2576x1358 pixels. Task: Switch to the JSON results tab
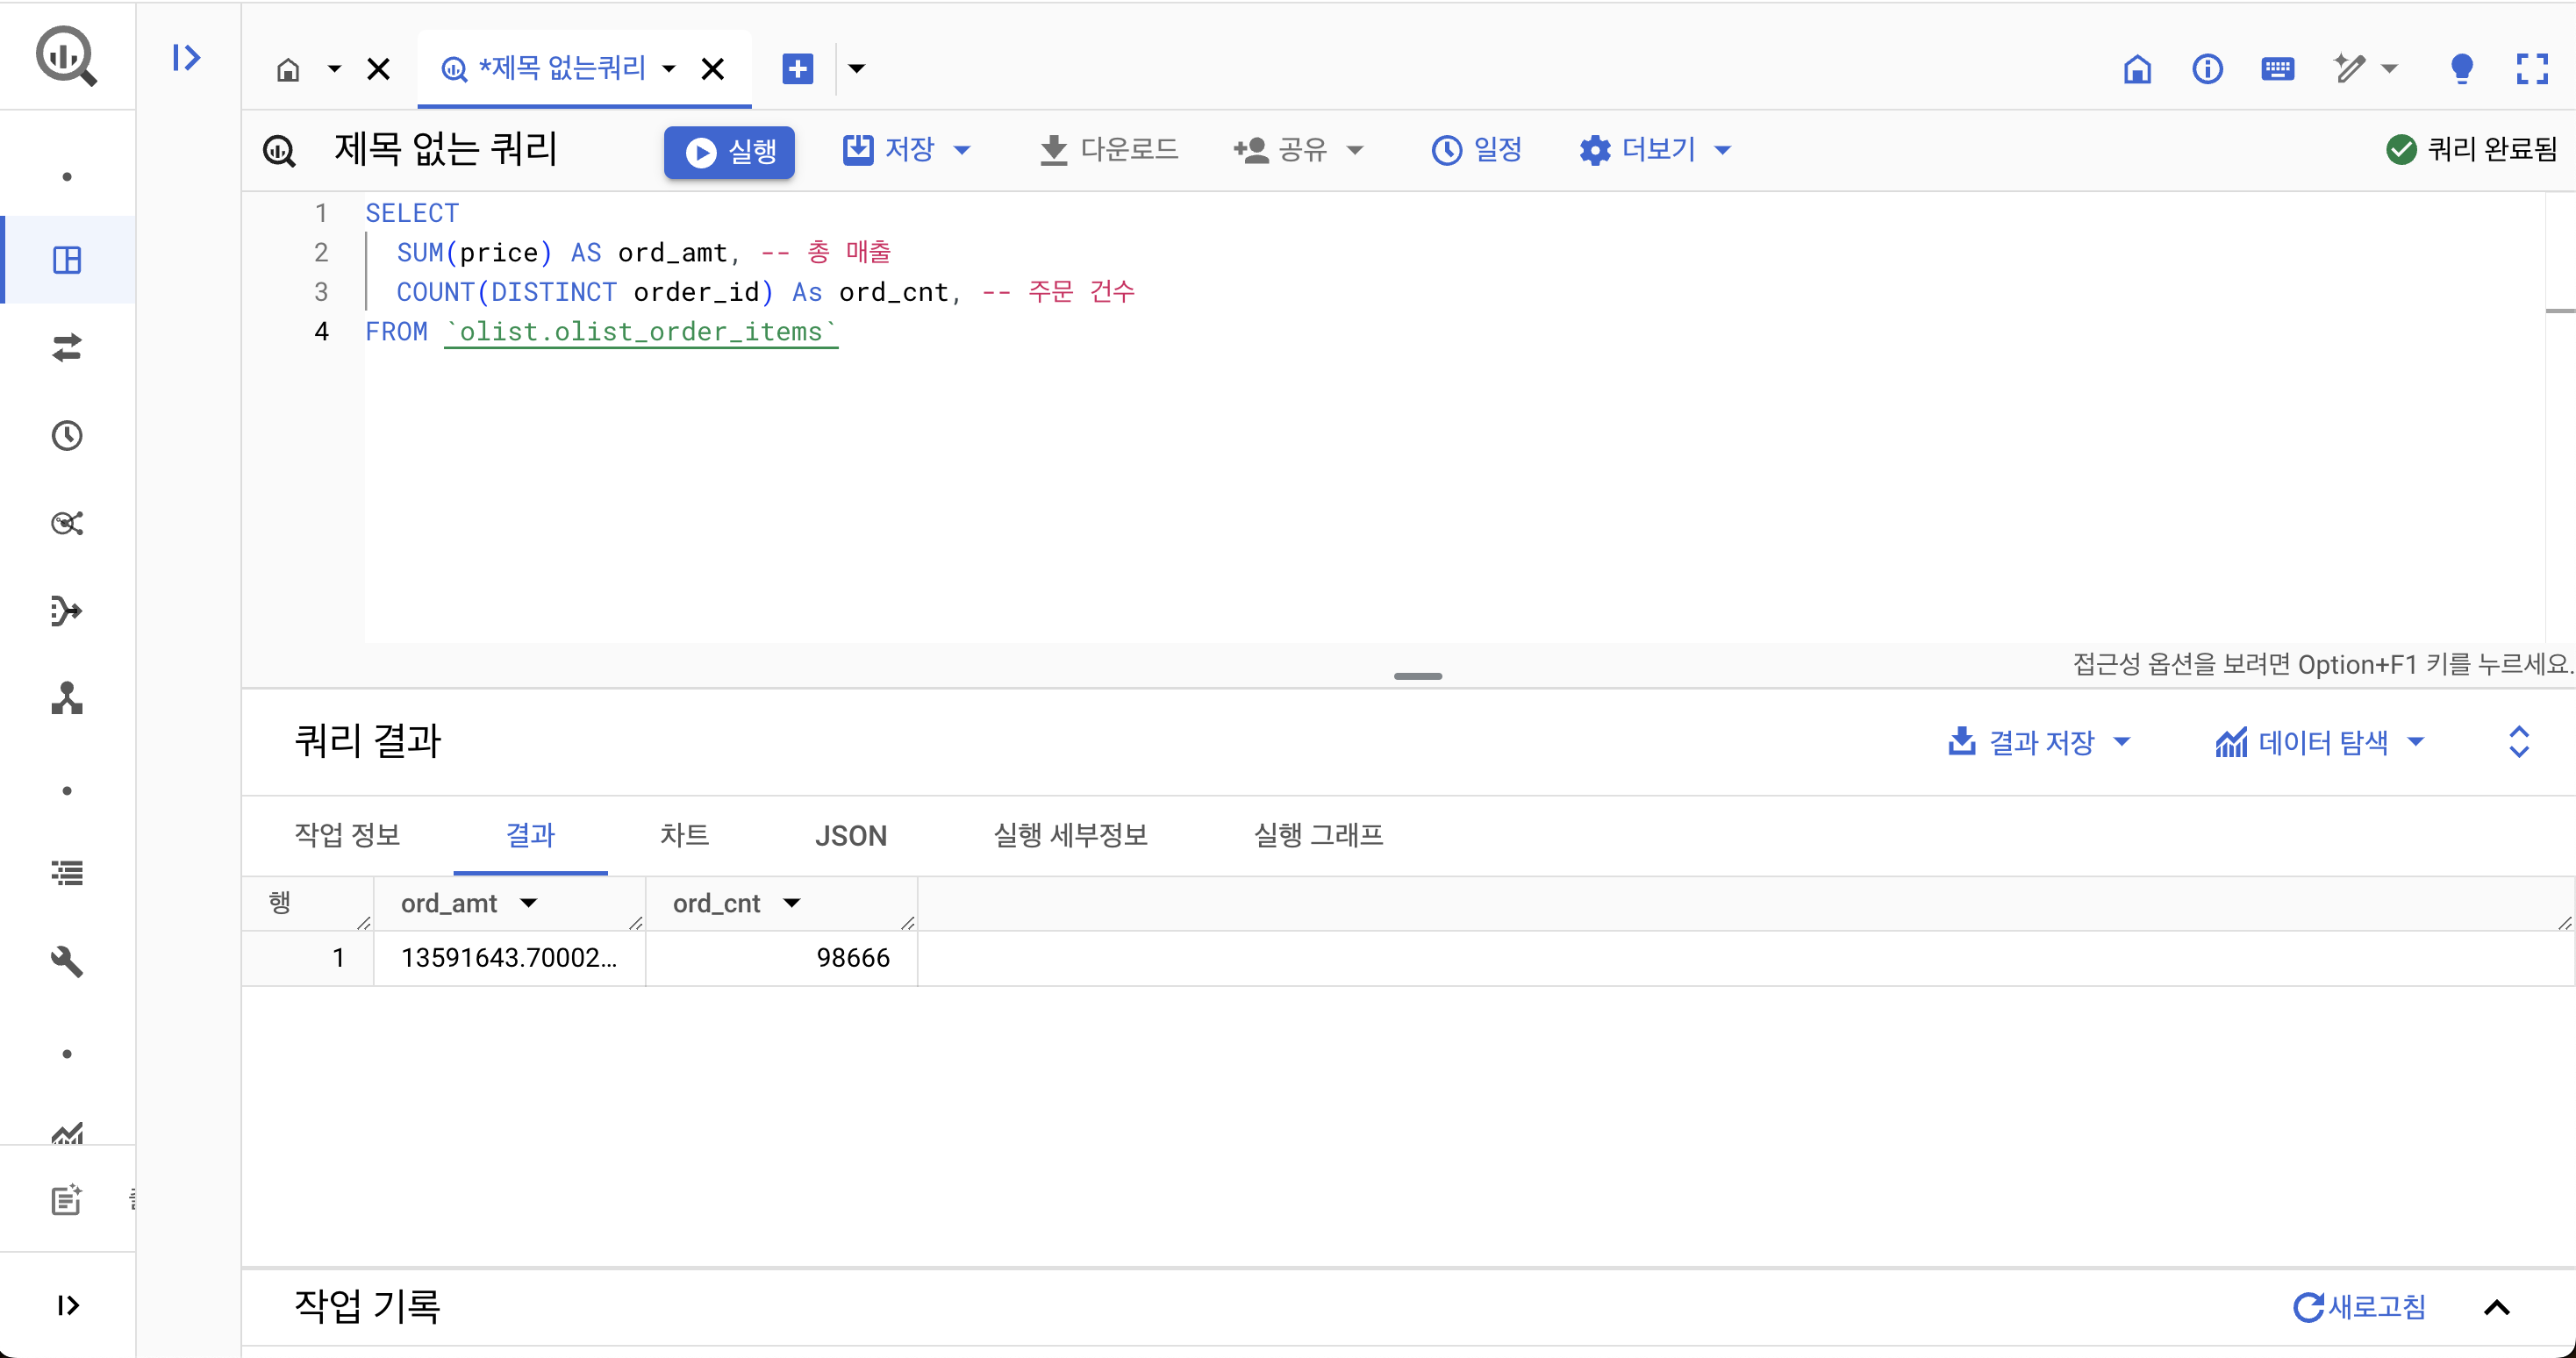(850, 836)
